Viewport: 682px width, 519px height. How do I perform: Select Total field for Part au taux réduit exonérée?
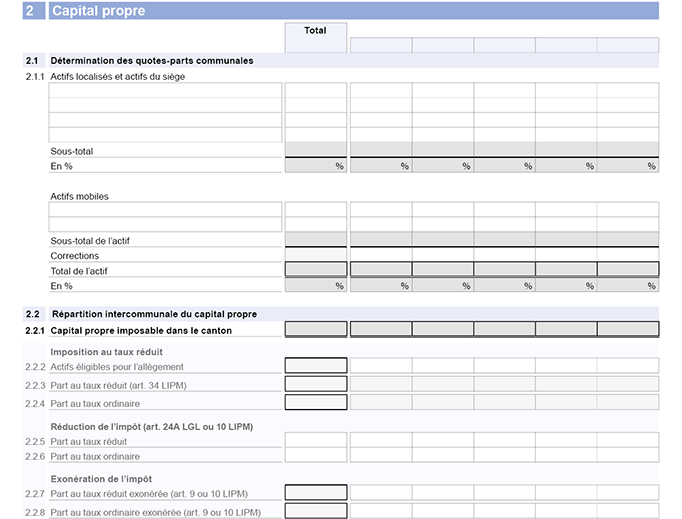[315, 492]
